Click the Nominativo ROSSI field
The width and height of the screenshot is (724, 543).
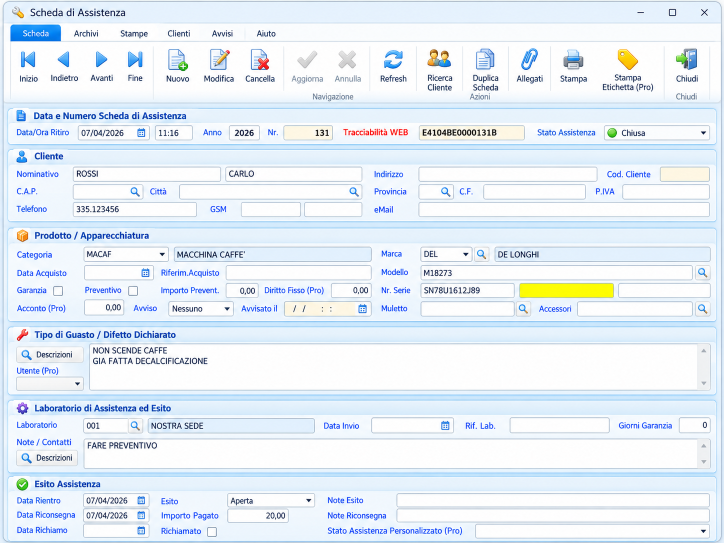click(147, 174)
